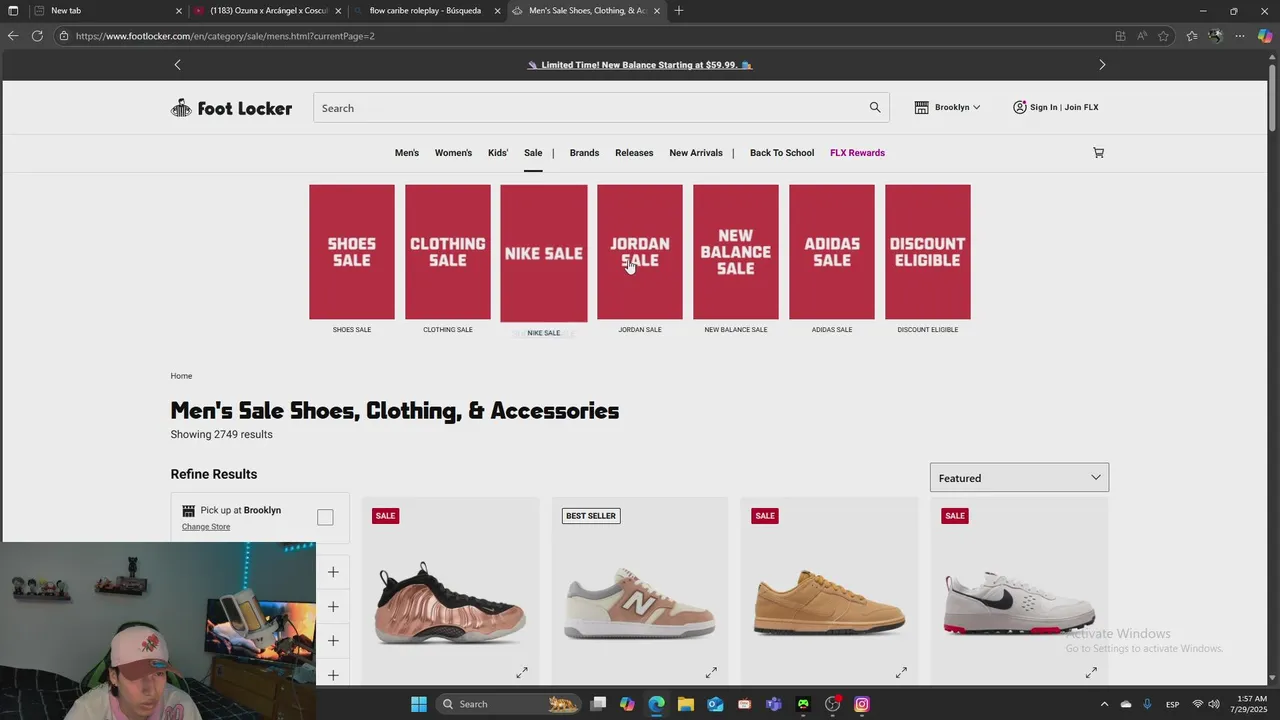1280x720 pixels.
Task: Open Edge Read aloud icon
Action: [1142, 36]
